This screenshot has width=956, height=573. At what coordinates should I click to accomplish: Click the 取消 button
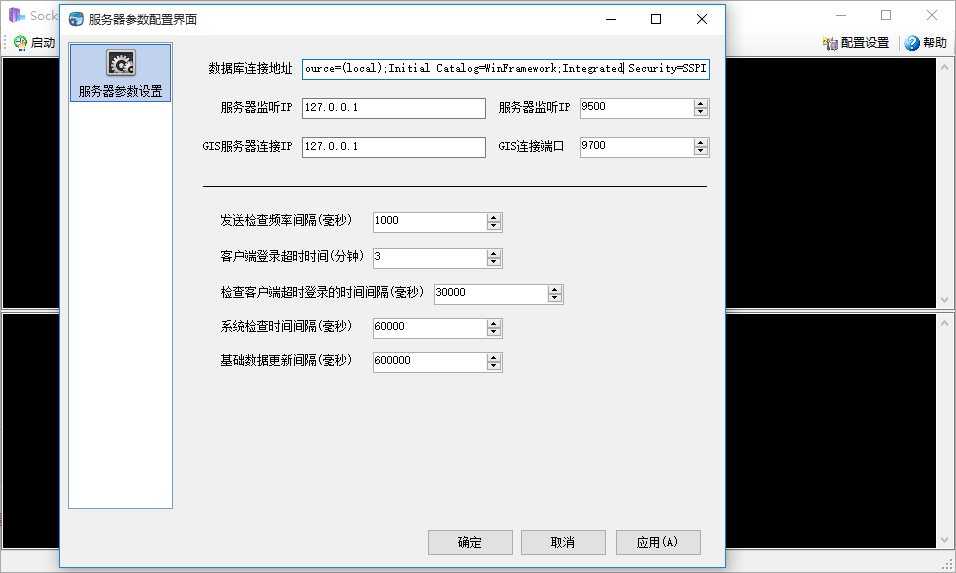tap(563, 542)
